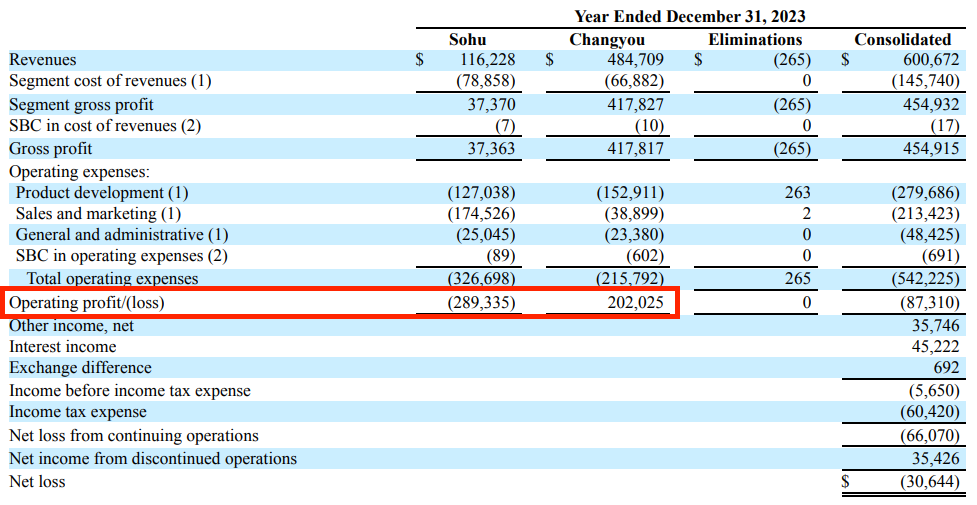977x505 pixels.
Task: Click 'Net income from discontinued operations' label
Action: 153,459
